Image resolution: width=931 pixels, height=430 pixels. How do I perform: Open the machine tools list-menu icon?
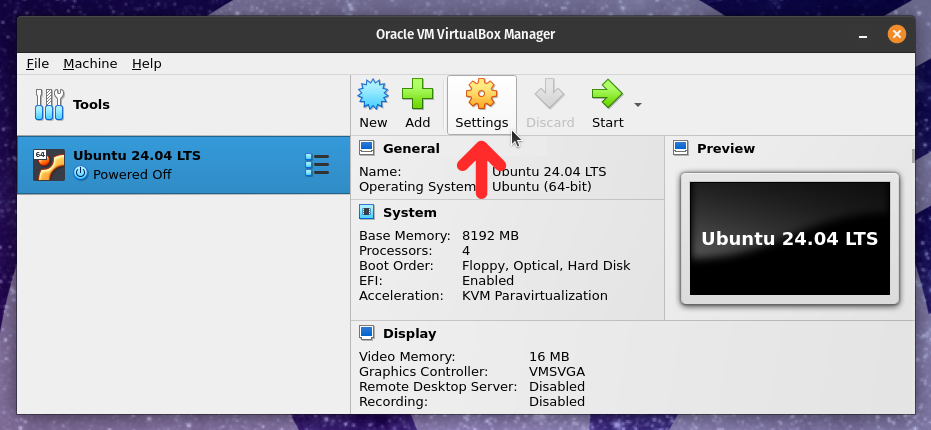pyautogui.click(x=317, y=165)
